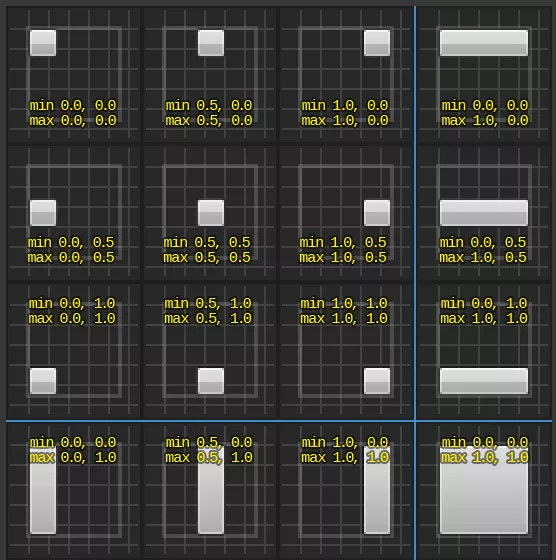Select the top horizontal stretch preset
Screen dimensions: 556x560
(x=484, y=75)
